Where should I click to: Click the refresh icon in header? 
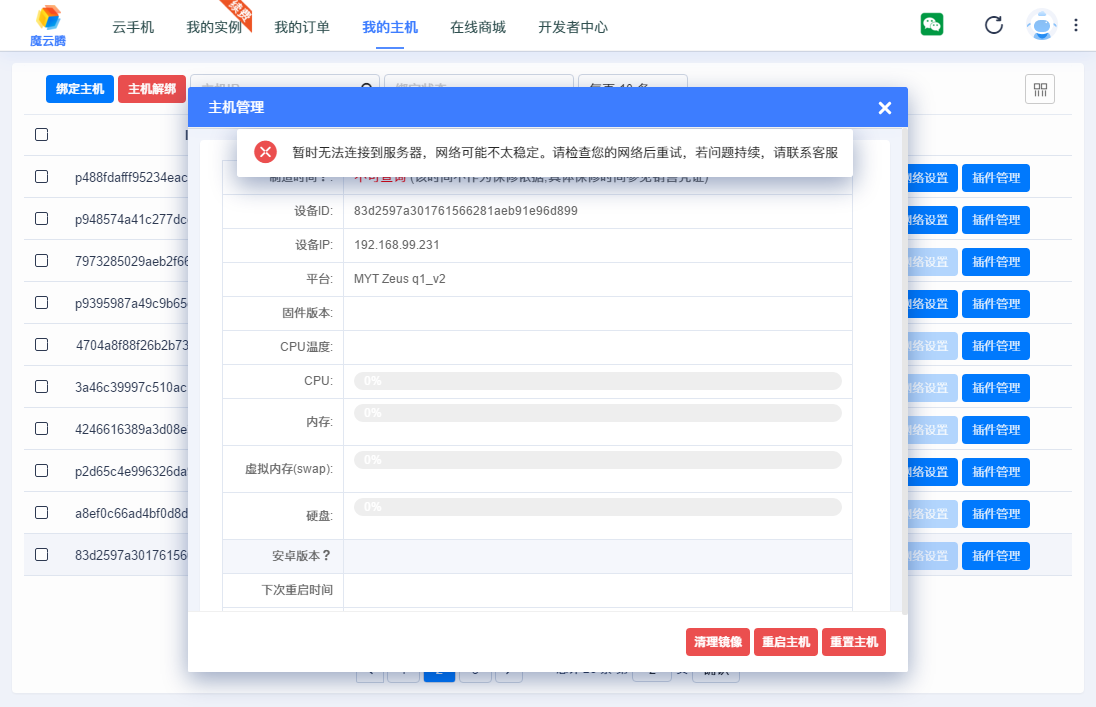click(x=993, y=25)
